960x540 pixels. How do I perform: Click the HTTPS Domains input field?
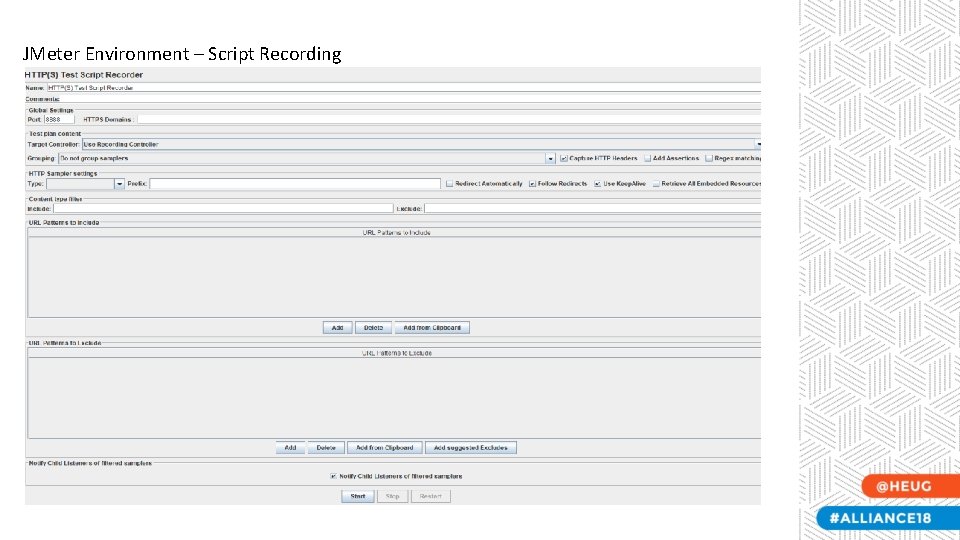(449, 119)
